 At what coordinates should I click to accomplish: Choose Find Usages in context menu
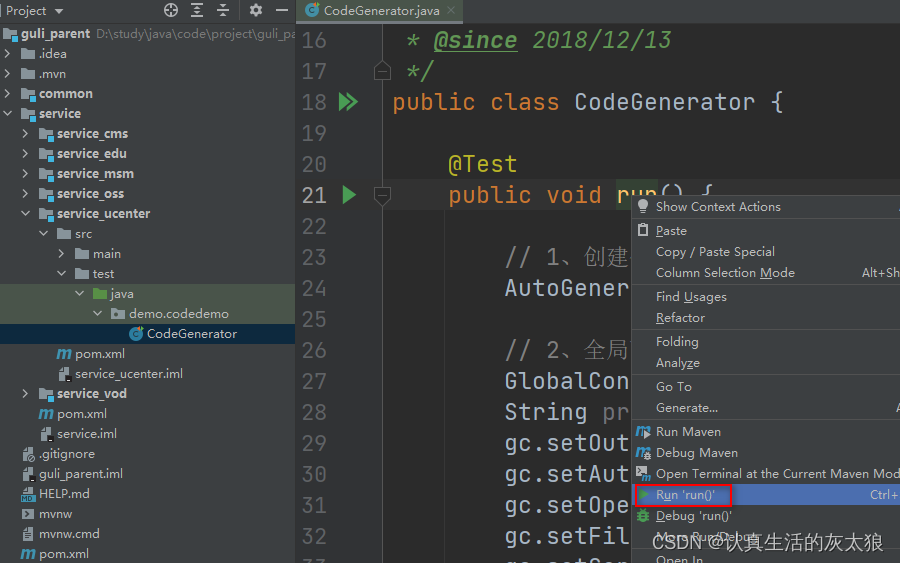coord(766,297)
